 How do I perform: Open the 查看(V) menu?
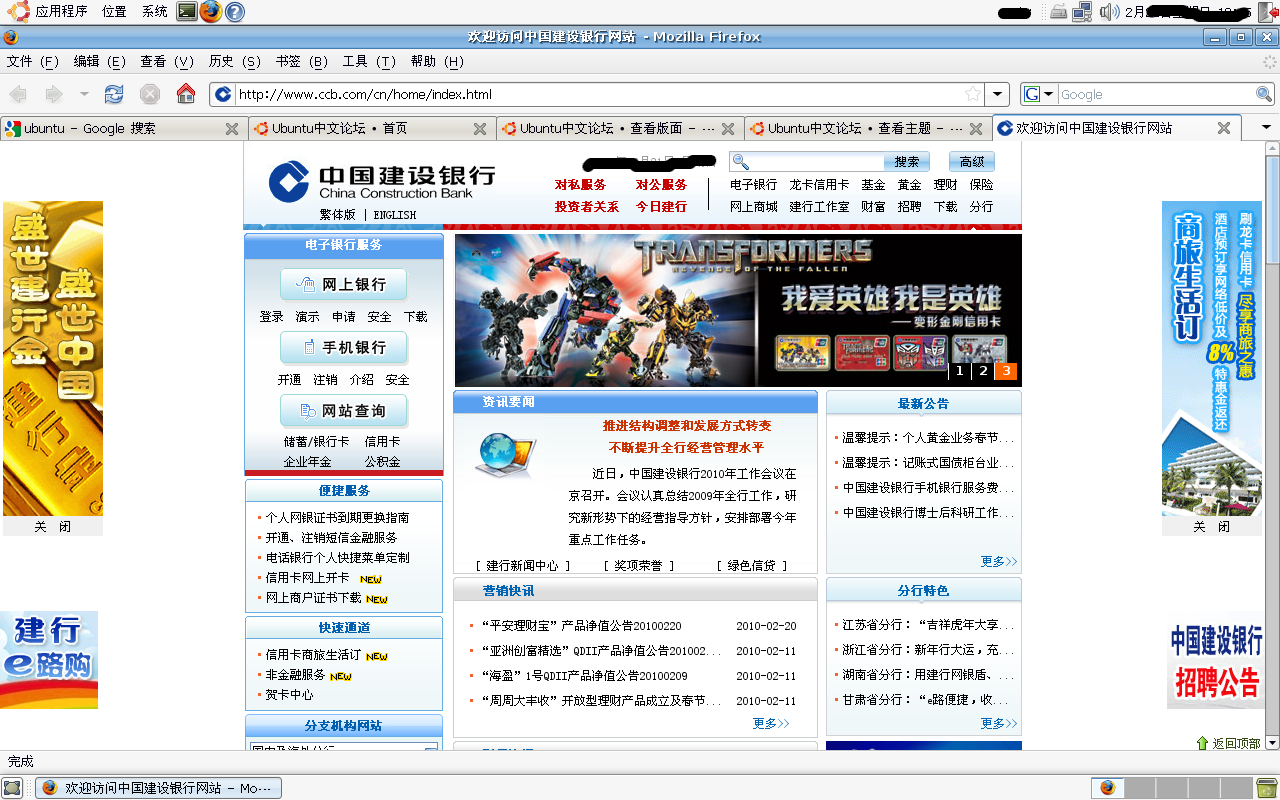point(167,62)
